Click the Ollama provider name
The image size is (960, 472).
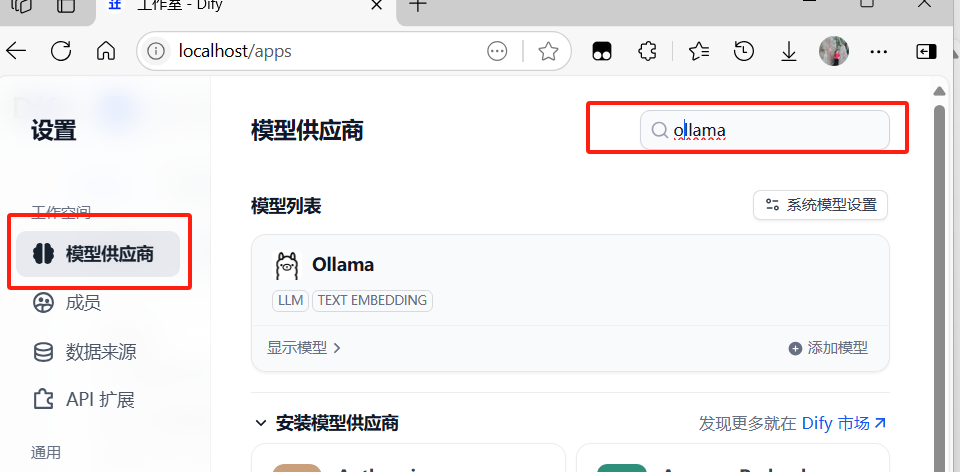pyautogui.click(x=343, y=264)
